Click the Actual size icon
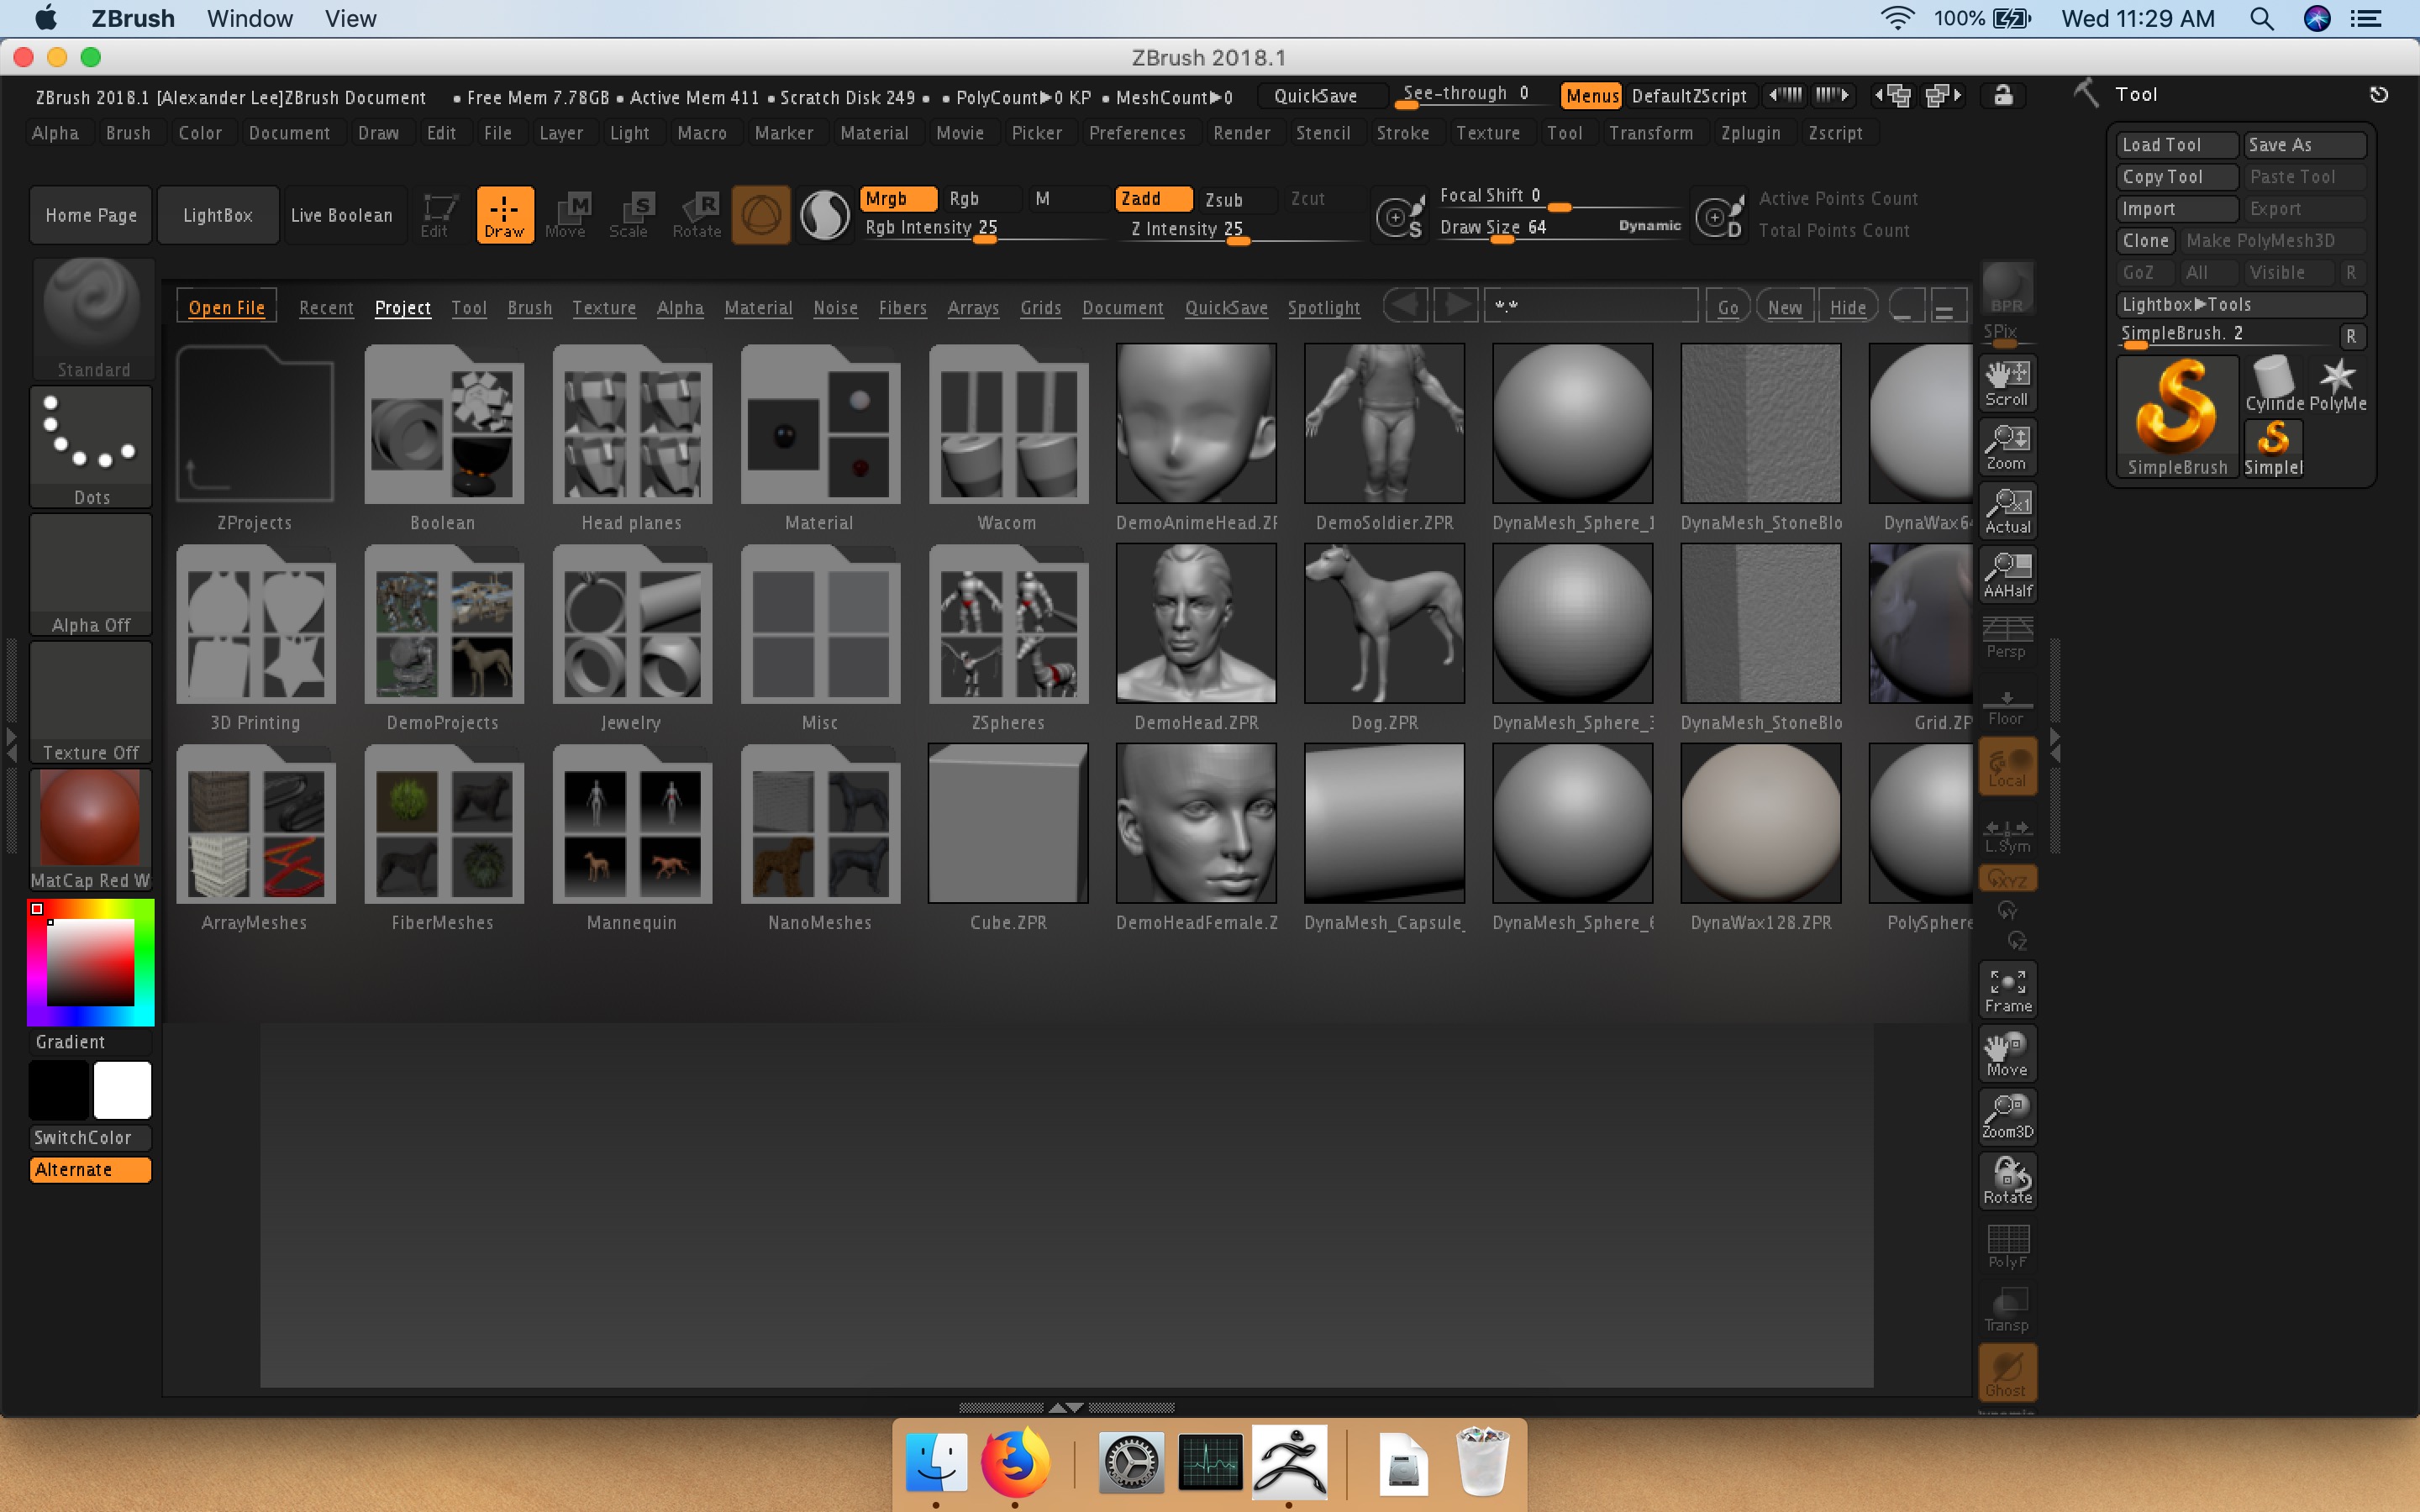This screenshot has height=1512, width=2420. coord(2007,511)
